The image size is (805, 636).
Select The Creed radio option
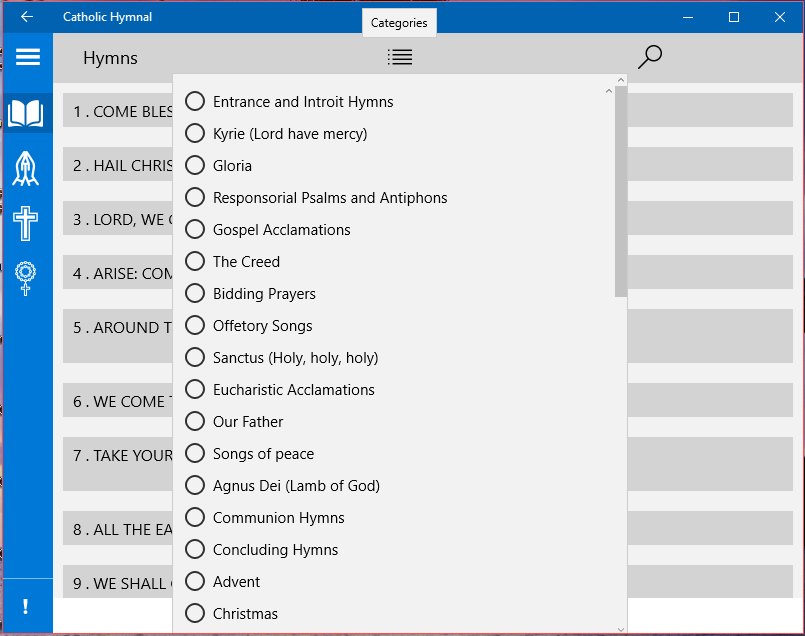[x=195, y=261]
